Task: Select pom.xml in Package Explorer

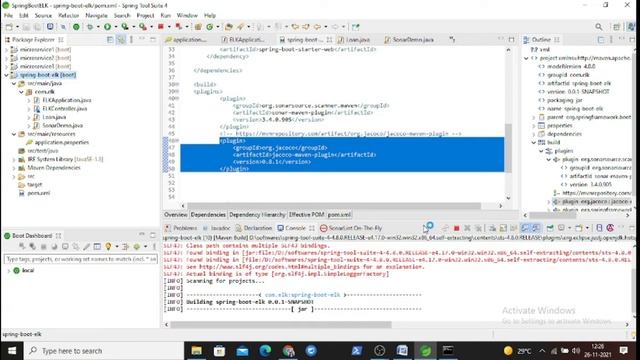Action: click(38, 193)
